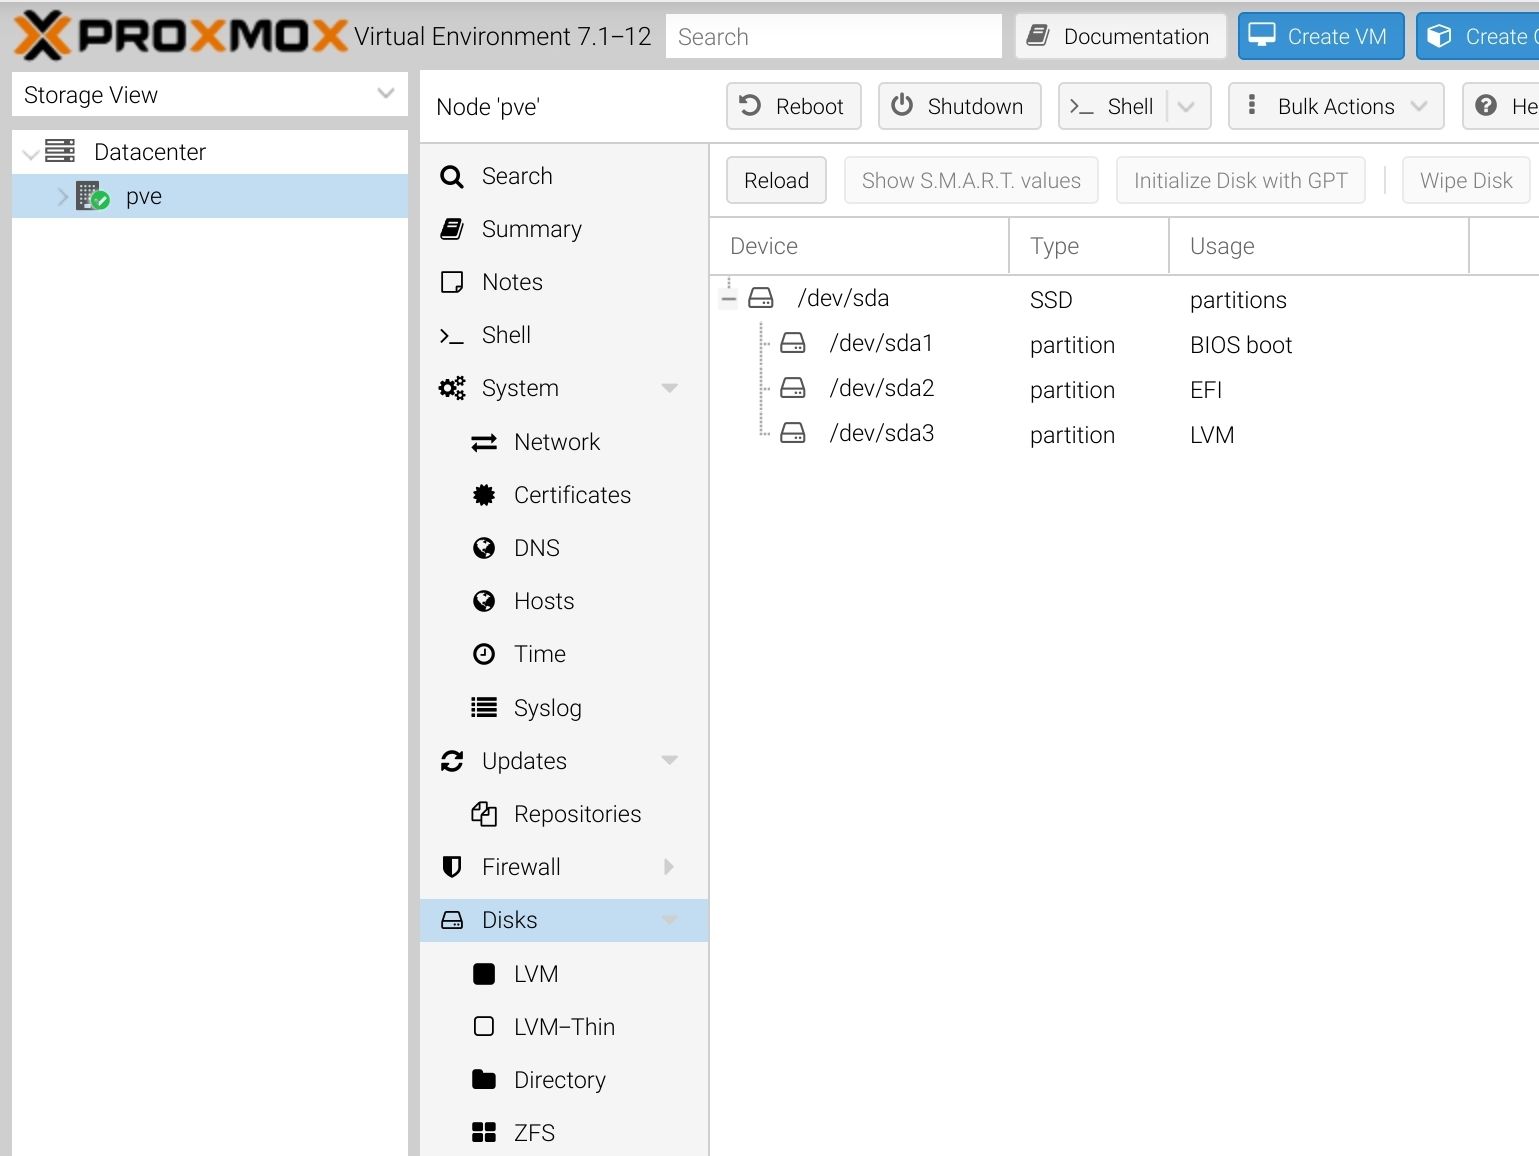Select the /dev/sda1 partition row
The image size is (1539, 1156).
[1124, 344]
